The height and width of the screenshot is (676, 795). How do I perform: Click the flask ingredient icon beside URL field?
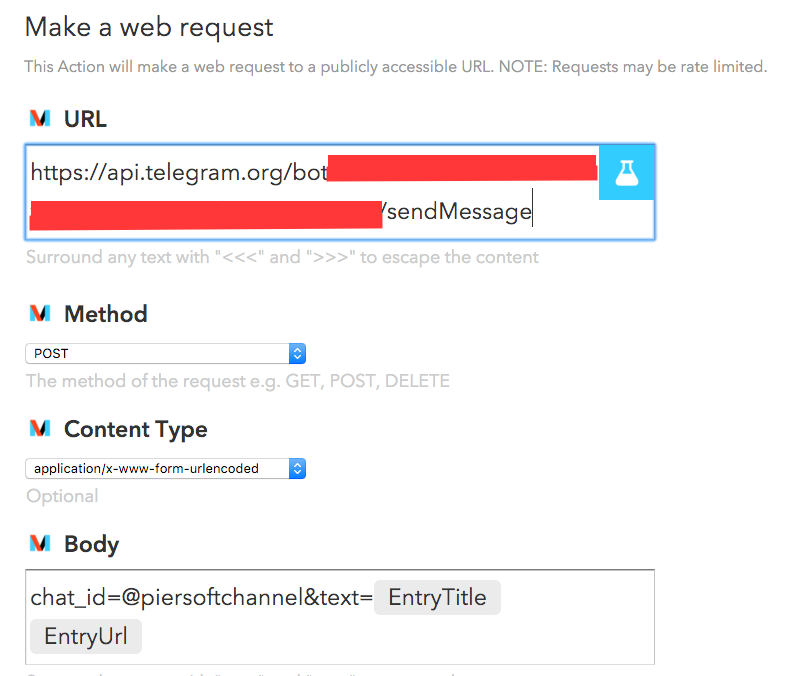pos(627,173)
